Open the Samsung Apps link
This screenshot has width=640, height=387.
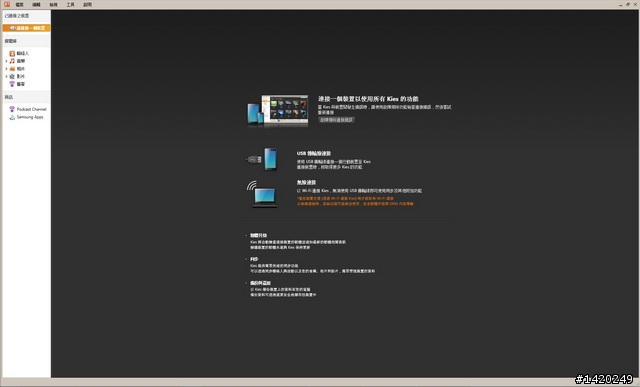pos(30,117)
